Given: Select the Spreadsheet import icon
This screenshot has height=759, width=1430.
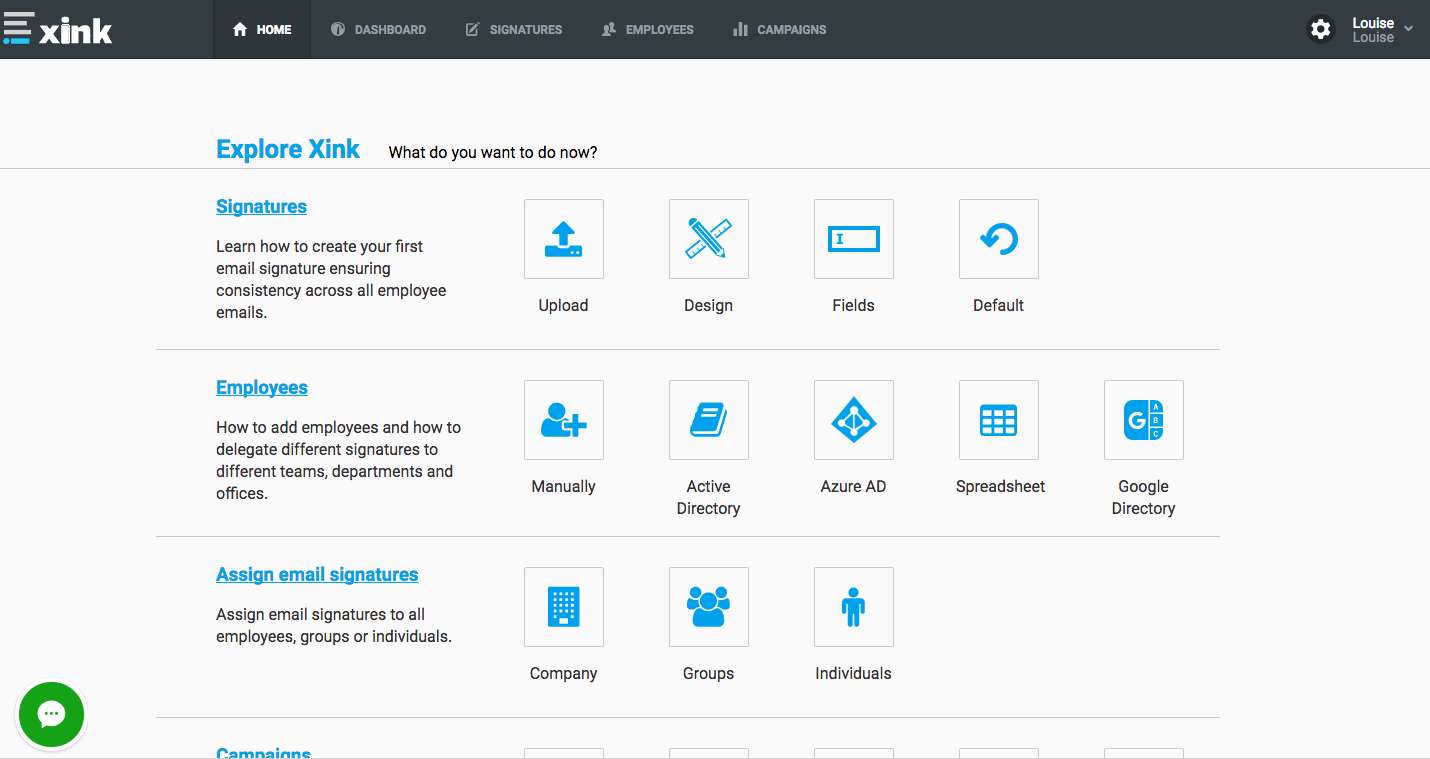Looking at the screenshot, I should click(998, 420).
